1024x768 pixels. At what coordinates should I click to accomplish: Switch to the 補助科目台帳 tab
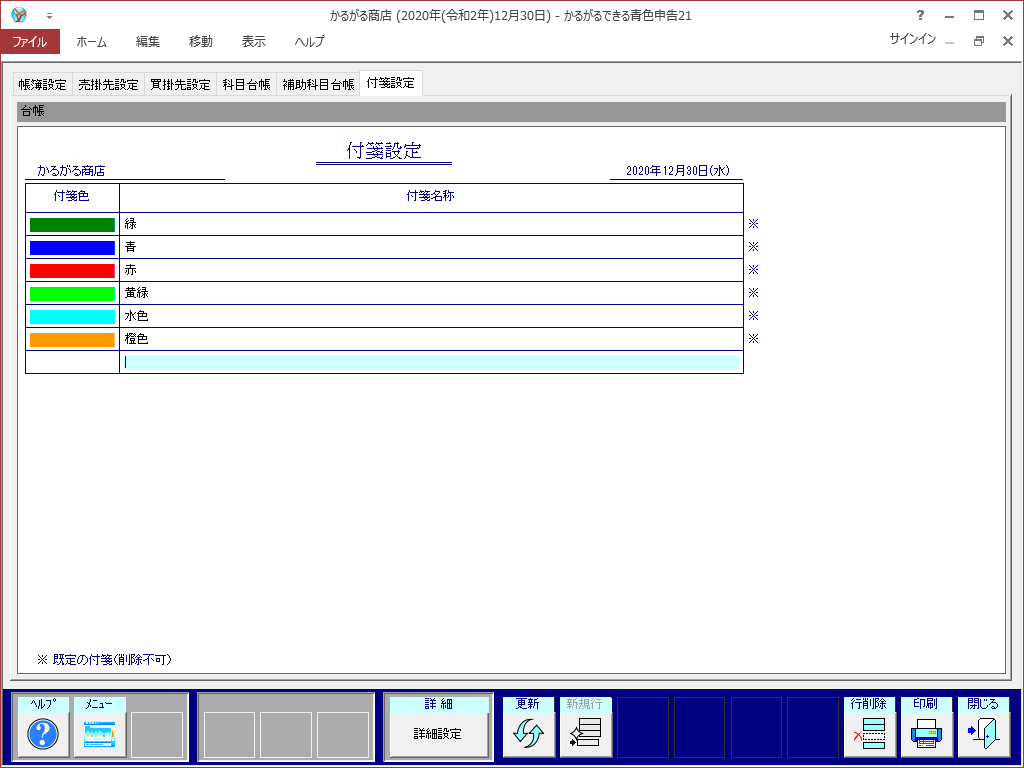(x=318, y=84)
